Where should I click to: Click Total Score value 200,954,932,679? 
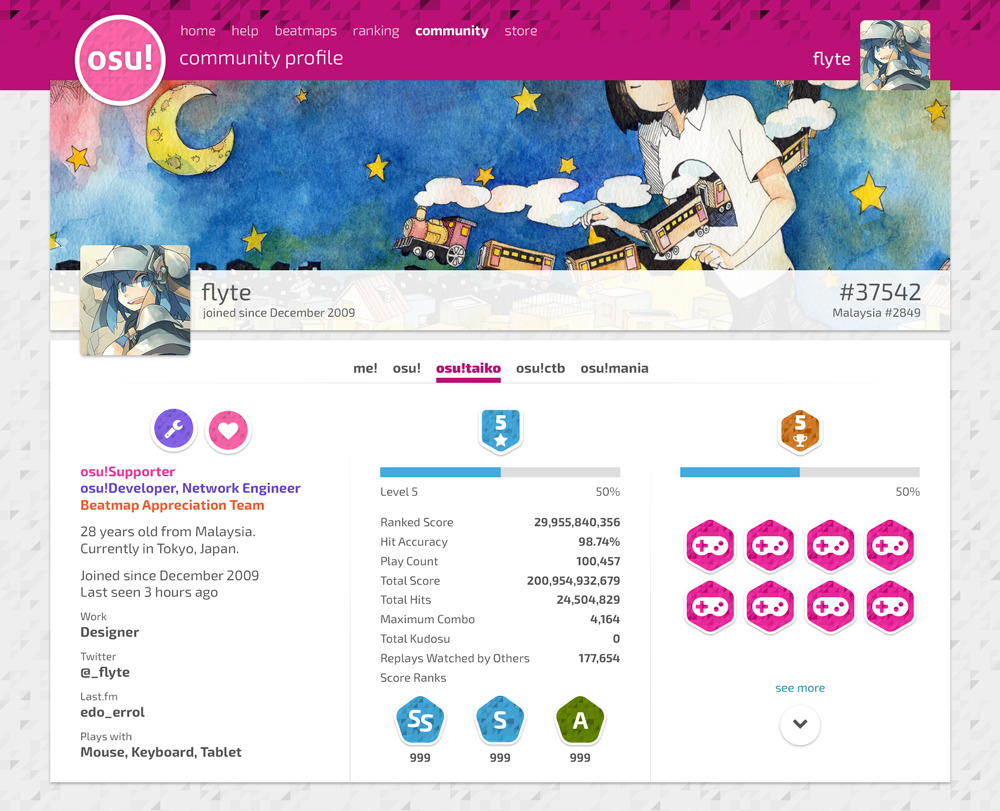(x=573, y=581)
